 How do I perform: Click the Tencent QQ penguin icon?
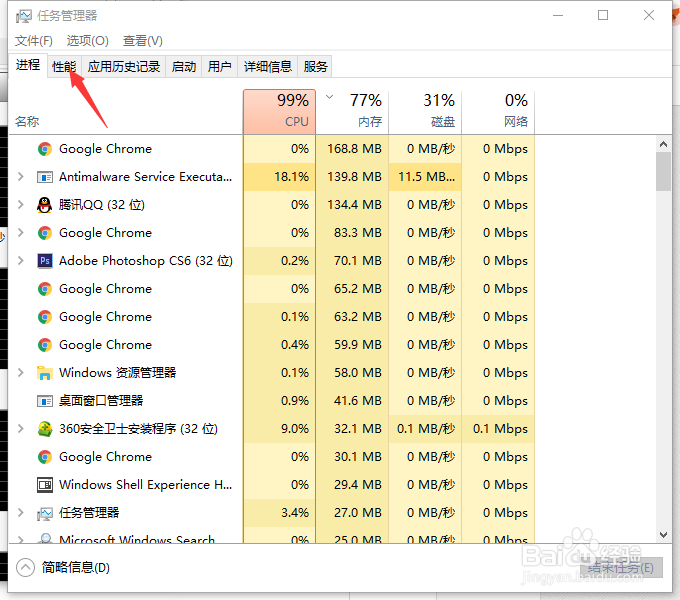[x=44, y=205]
